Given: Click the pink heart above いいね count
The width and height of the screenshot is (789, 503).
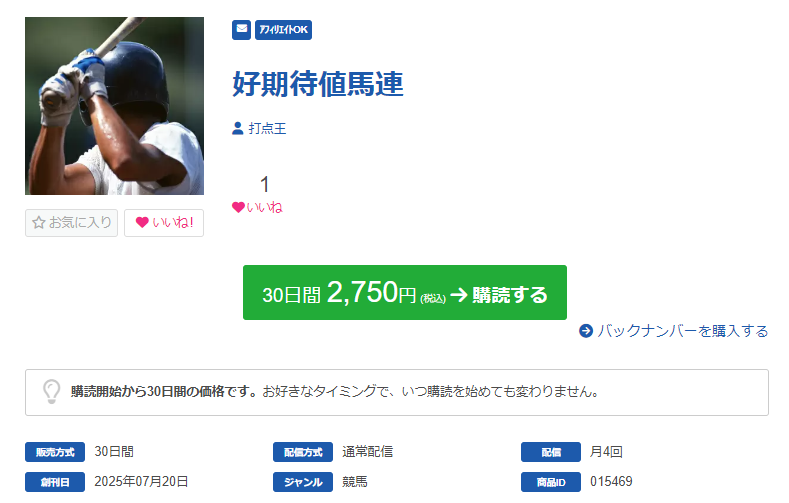Looking at the screenshot, I should click(x=238, y=207).
